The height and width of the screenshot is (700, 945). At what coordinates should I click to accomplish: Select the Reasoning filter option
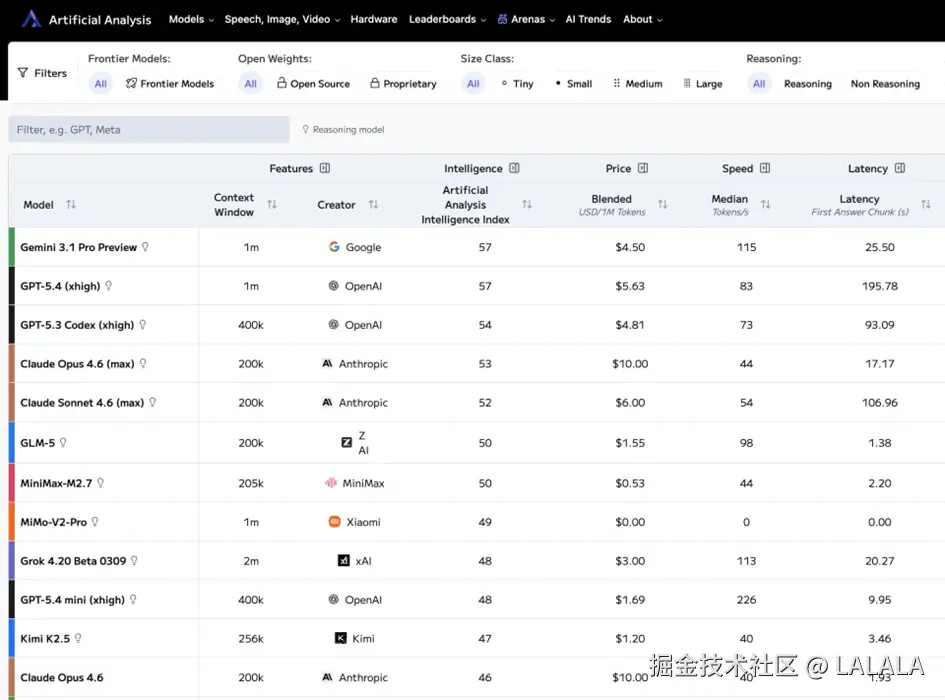[x=807, y=84]
